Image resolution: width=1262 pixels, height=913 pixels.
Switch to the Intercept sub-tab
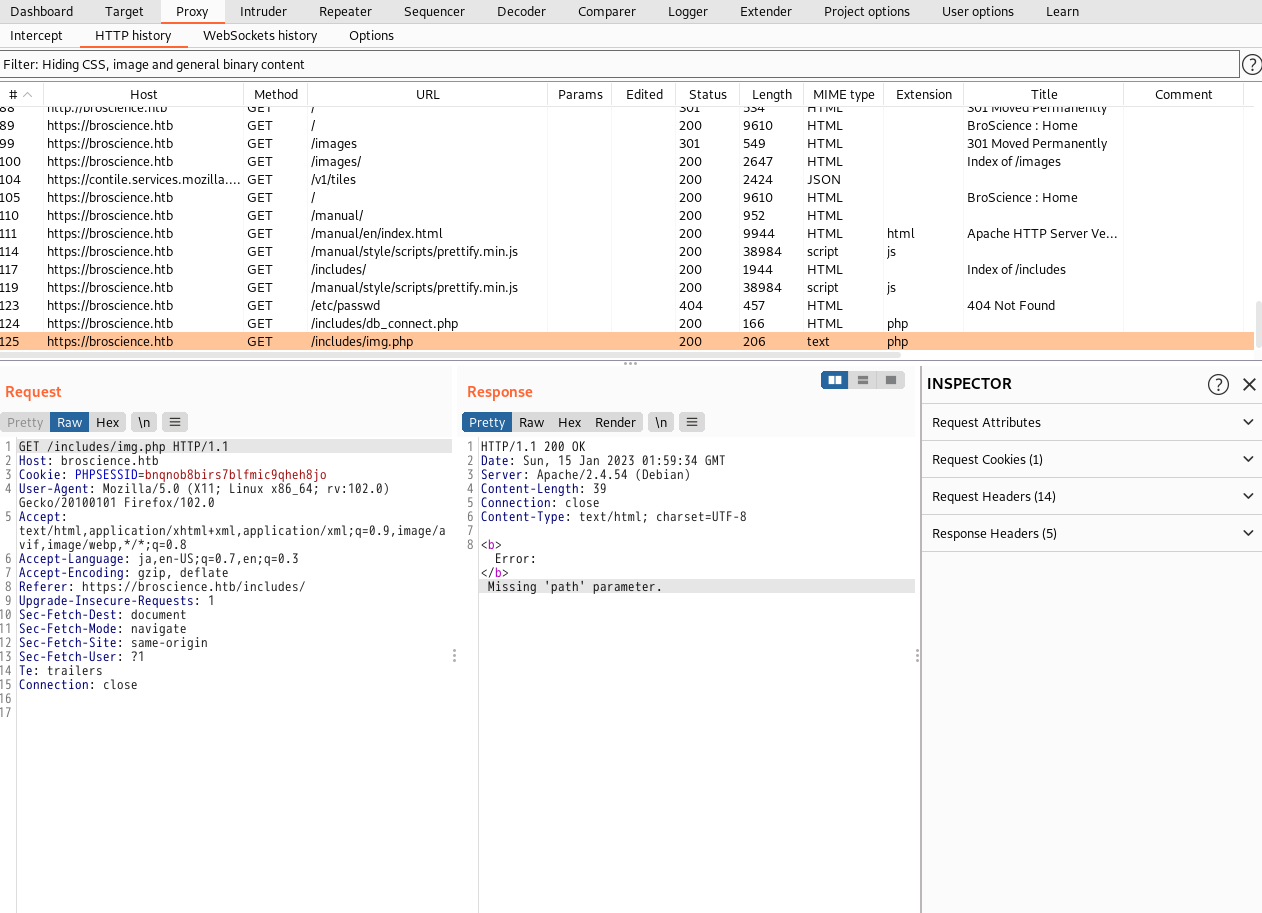pyautogui.click(x=36, y=35)
